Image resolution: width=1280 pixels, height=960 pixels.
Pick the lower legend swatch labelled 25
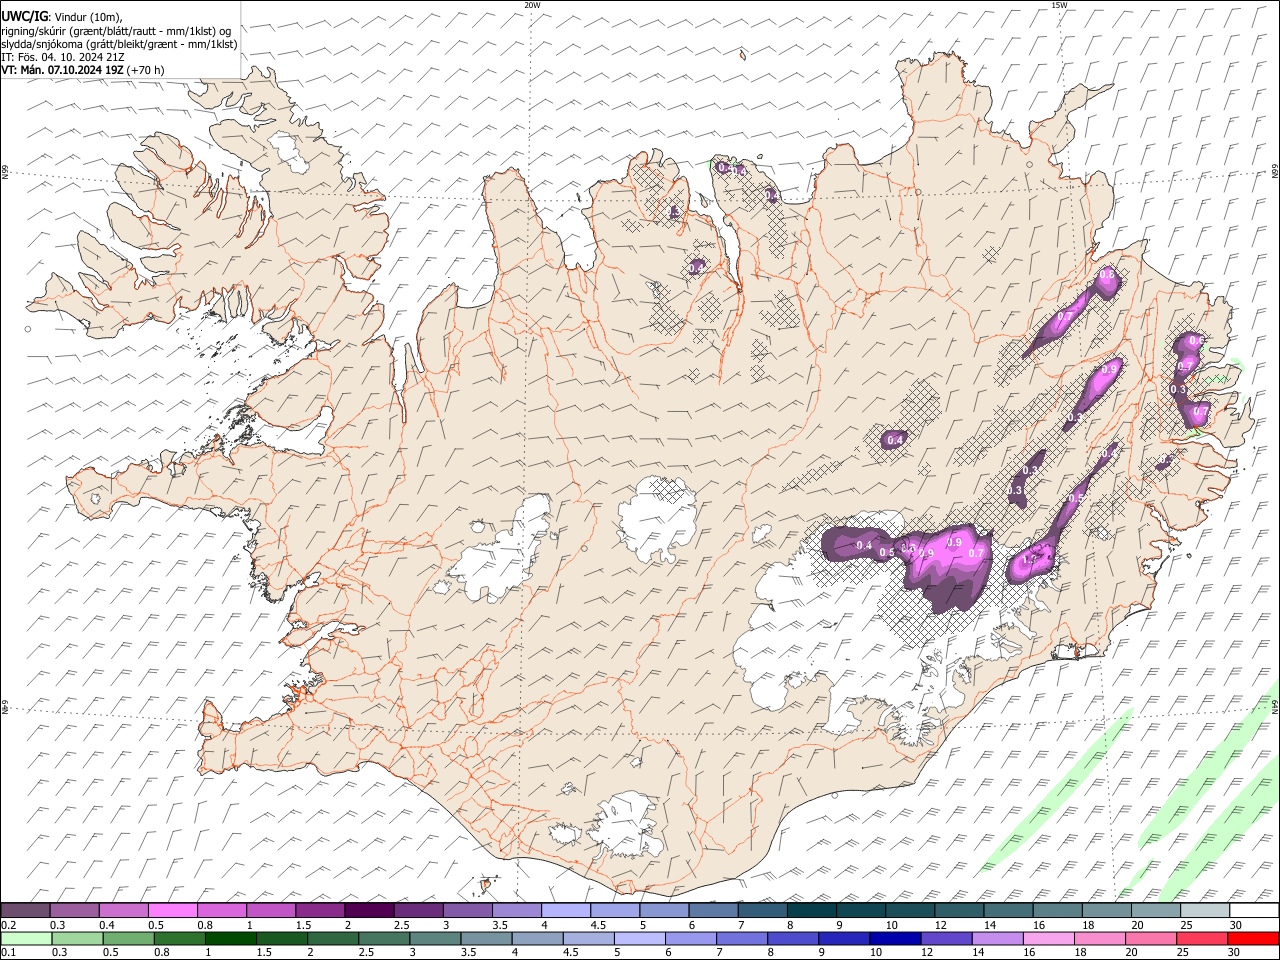point(1202,938)
